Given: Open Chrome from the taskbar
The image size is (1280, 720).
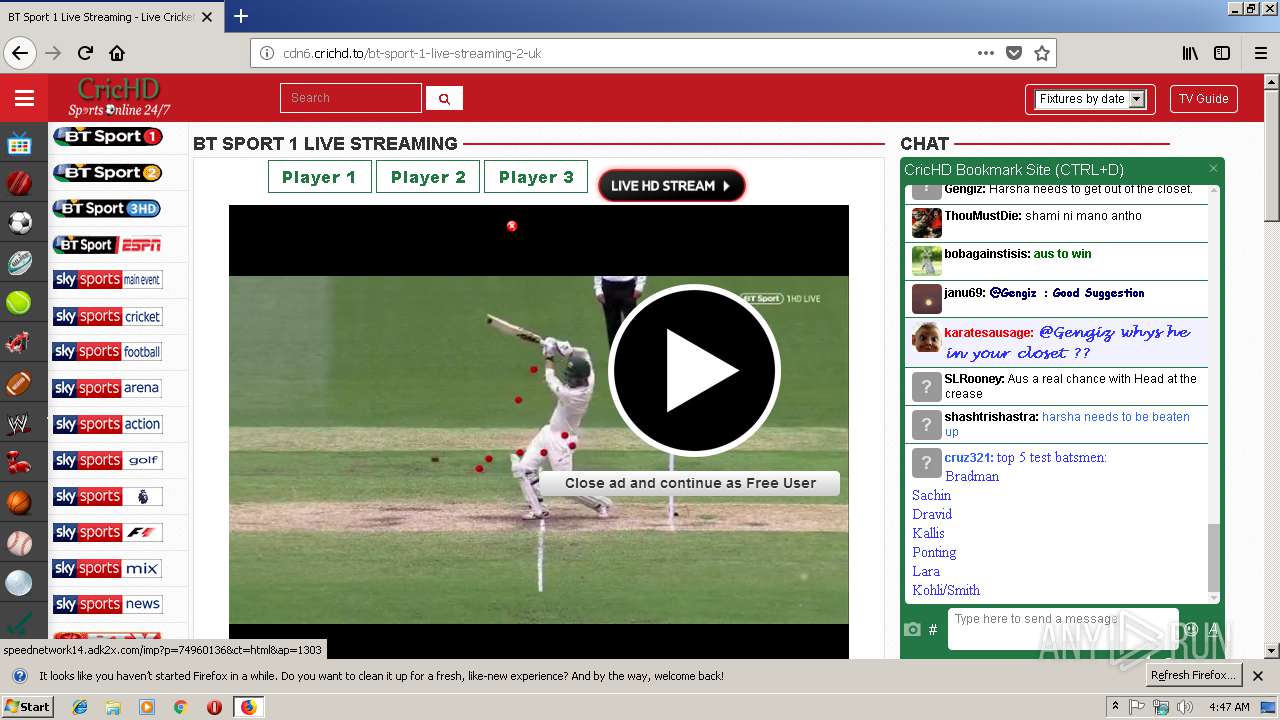Looking at the screenshot, I should pos(181,707).
